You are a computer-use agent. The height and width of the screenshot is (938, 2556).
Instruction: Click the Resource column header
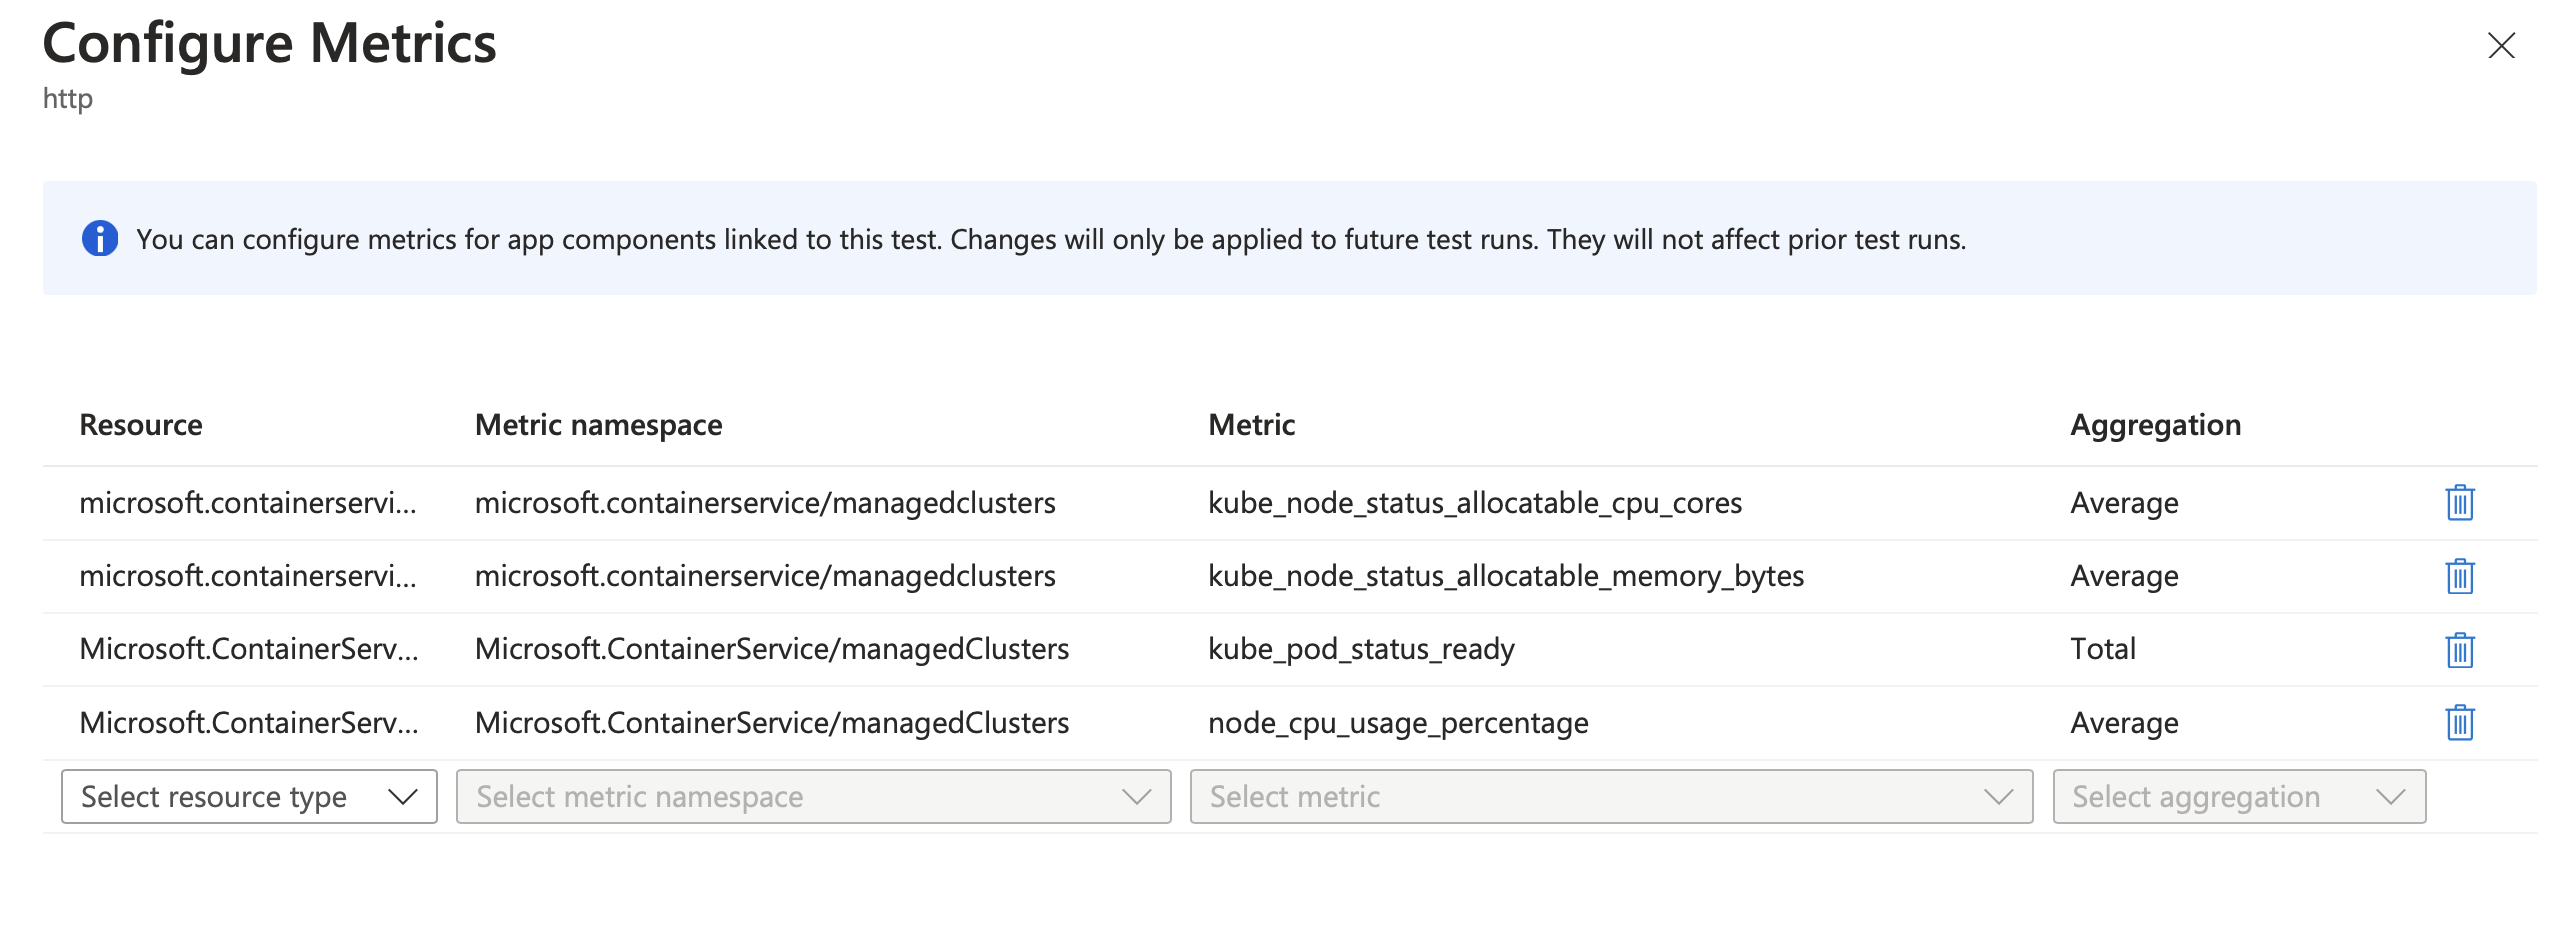coord(141,425)
